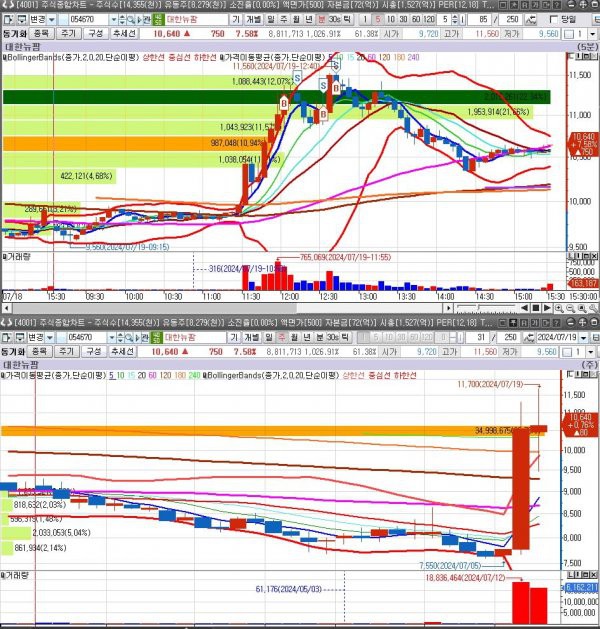Screen dimensions: 600x629
Task: Click the B buy marker near 12:00 on the upper chart
Action: click(x=284, y=104)
